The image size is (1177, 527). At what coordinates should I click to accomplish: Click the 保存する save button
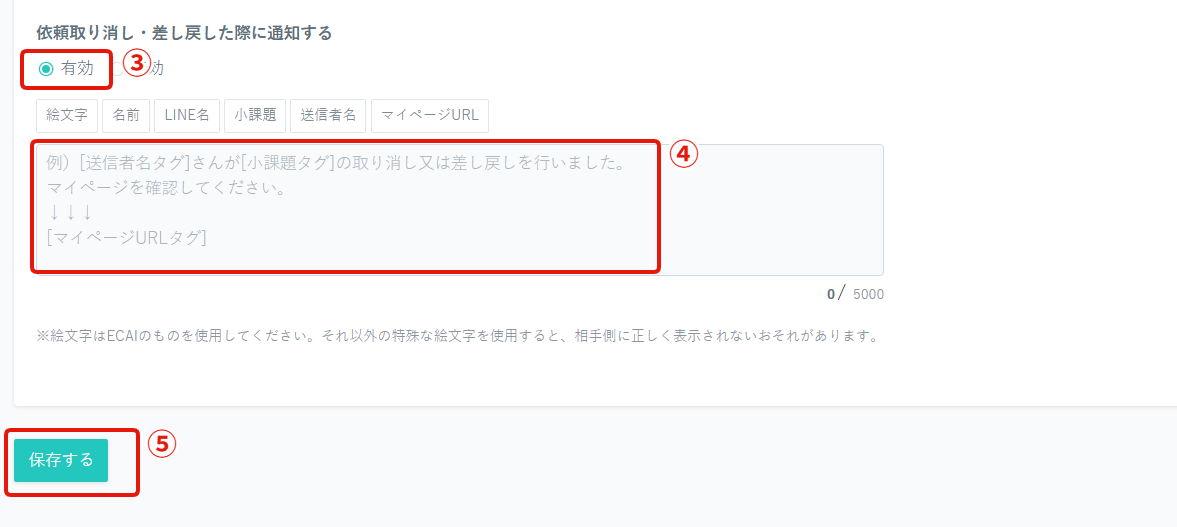61,460
